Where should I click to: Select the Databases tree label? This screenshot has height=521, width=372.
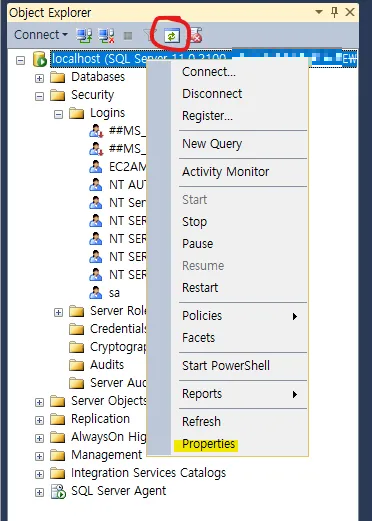click(x=98, y=77)
